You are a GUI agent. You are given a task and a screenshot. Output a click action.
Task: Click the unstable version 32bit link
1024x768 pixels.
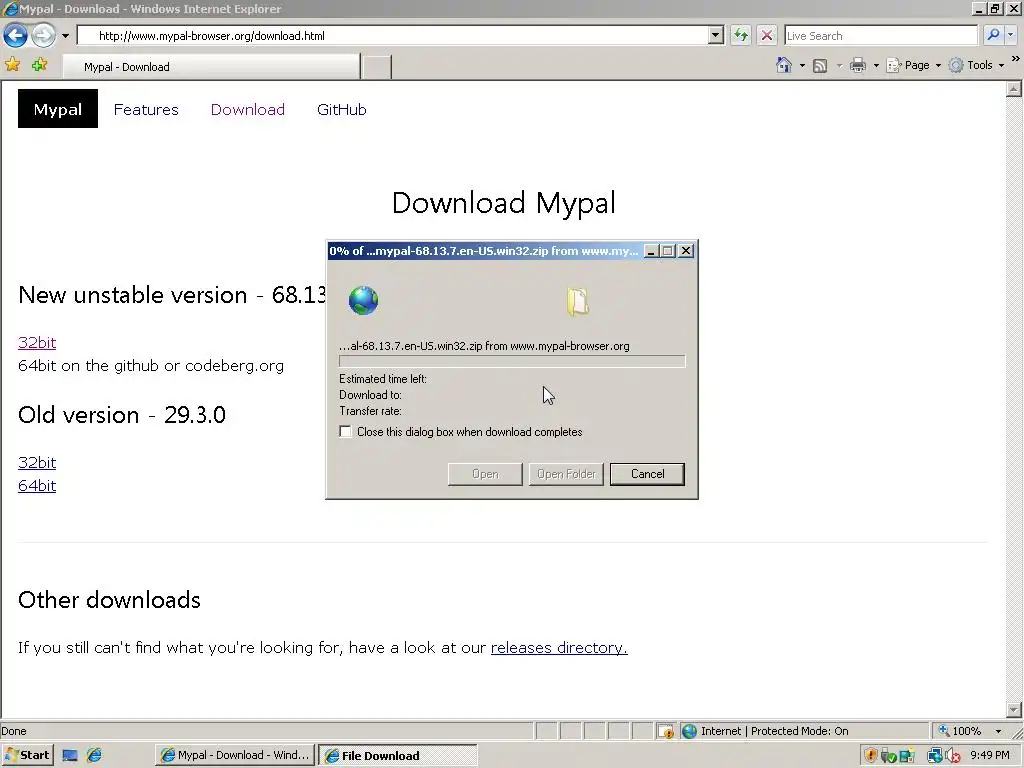click(37, 342)
